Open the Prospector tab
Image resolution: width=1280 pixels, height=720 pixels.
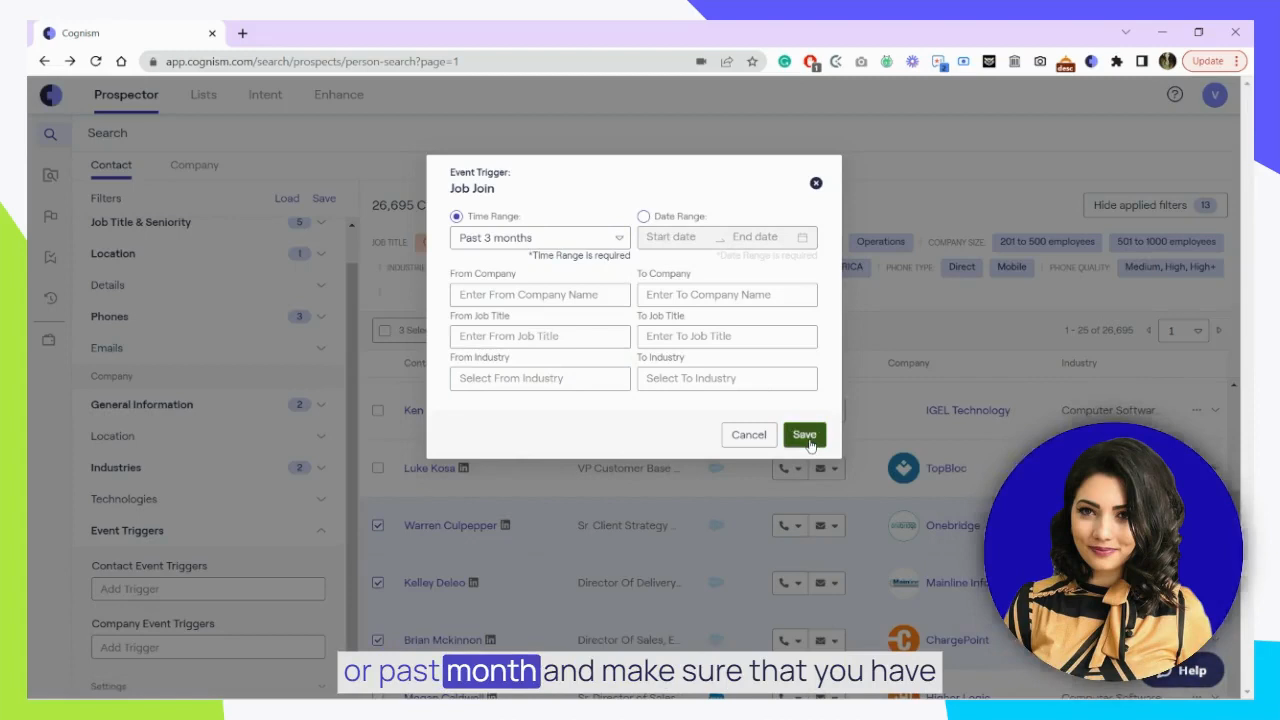pos(126,95)
